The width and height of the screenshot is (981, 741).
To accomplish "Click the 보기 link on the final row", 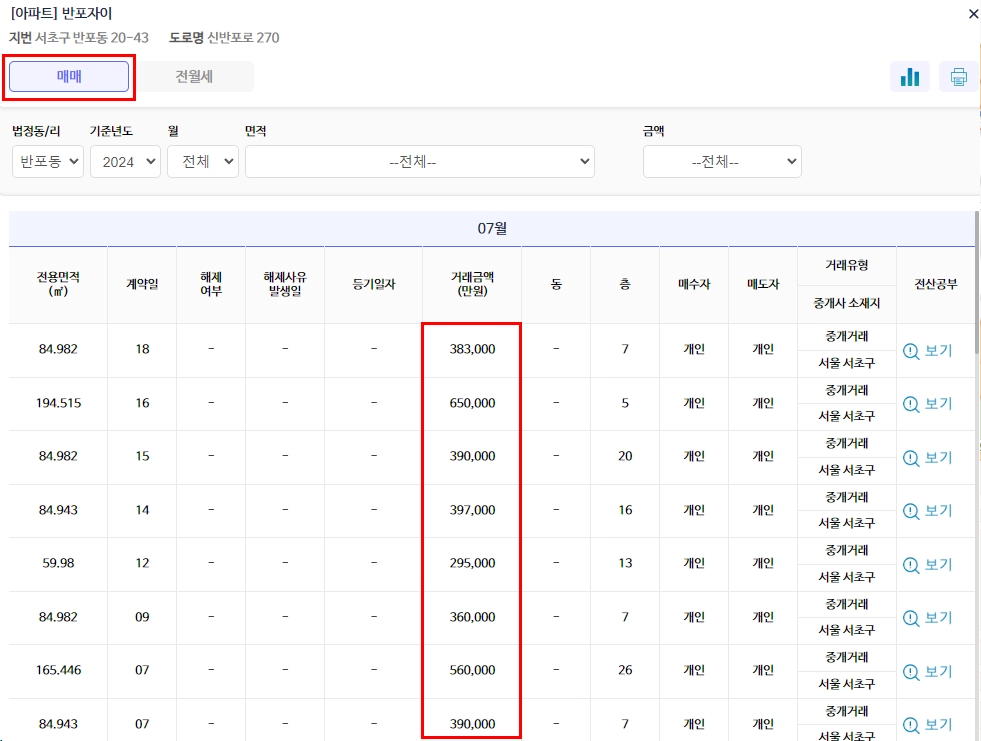I will 930,724.
